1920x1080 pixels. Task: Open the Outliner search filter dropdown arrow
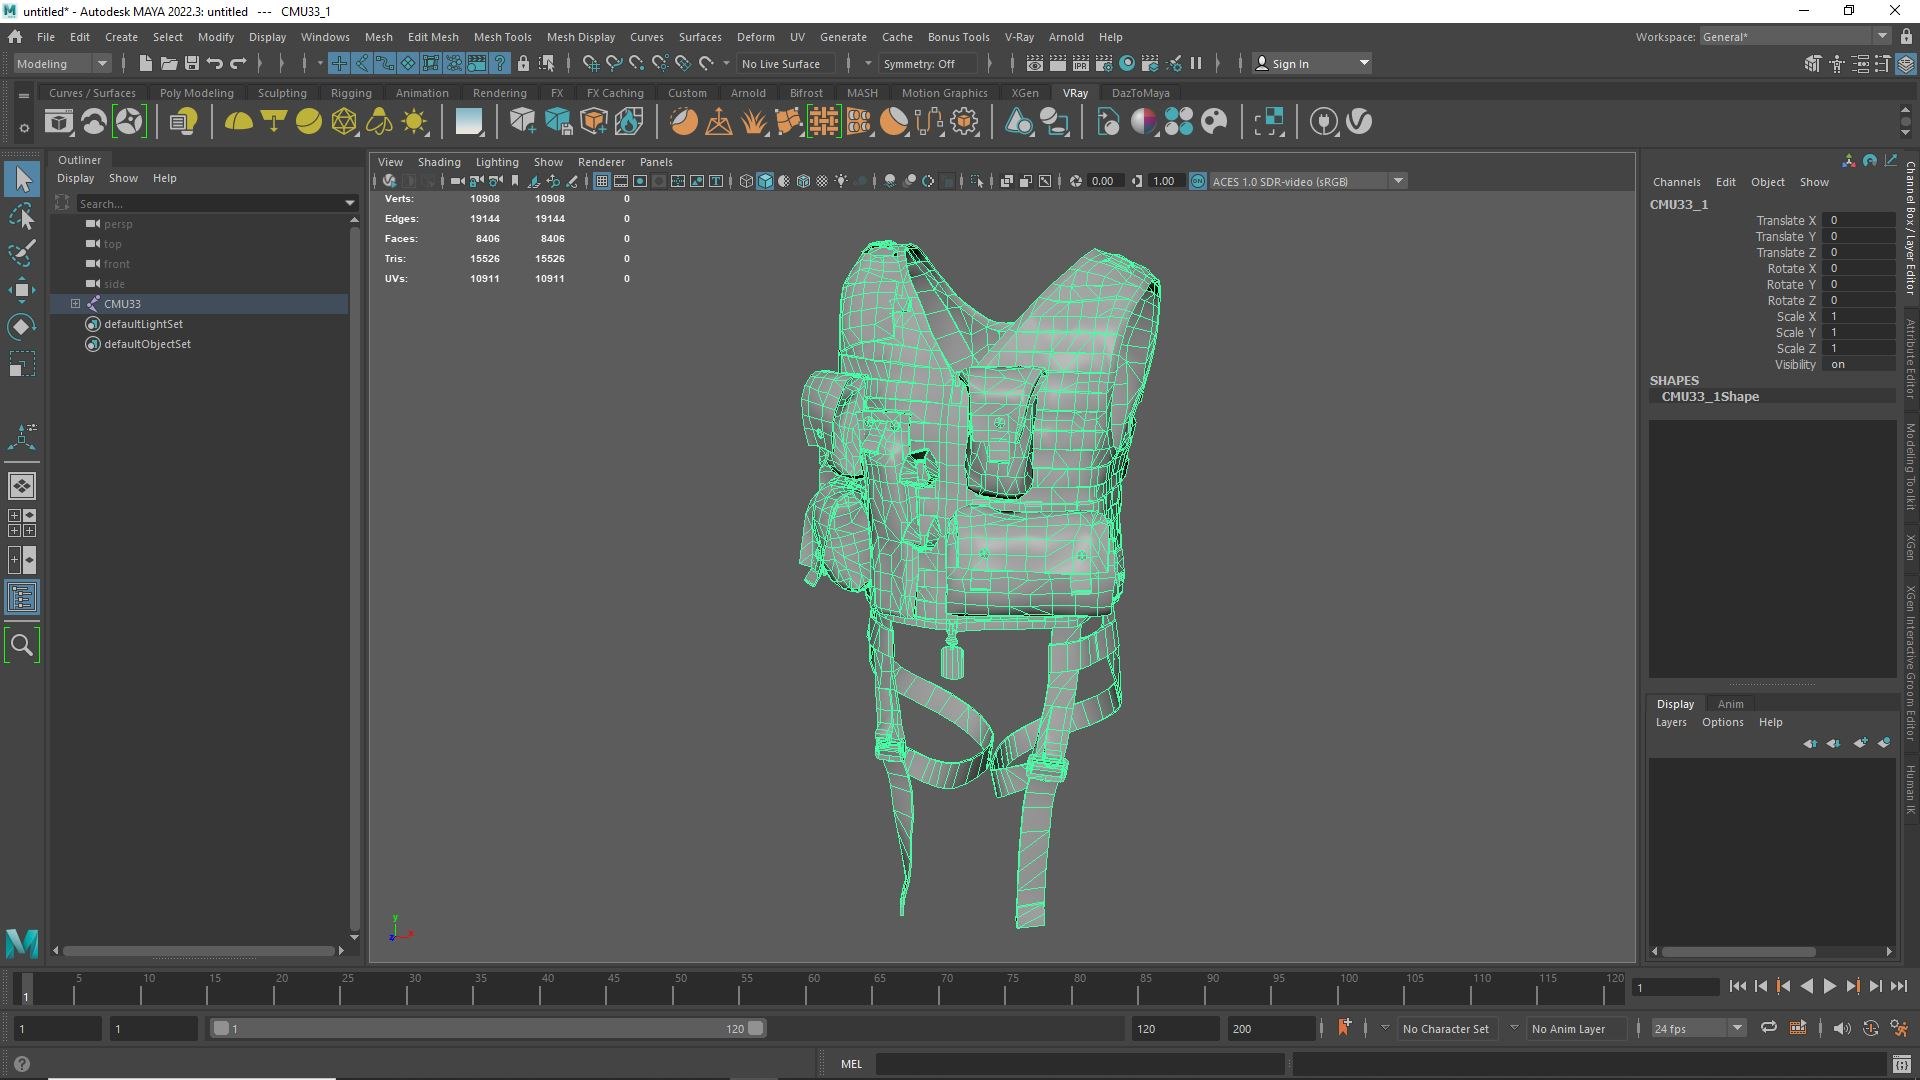click(x=350, y=203)
